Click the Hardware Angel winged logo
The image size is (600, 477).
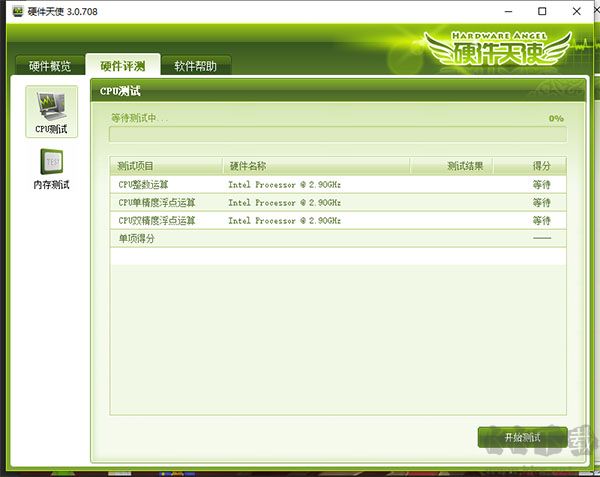pyautogui.click(x=498, y=49)
